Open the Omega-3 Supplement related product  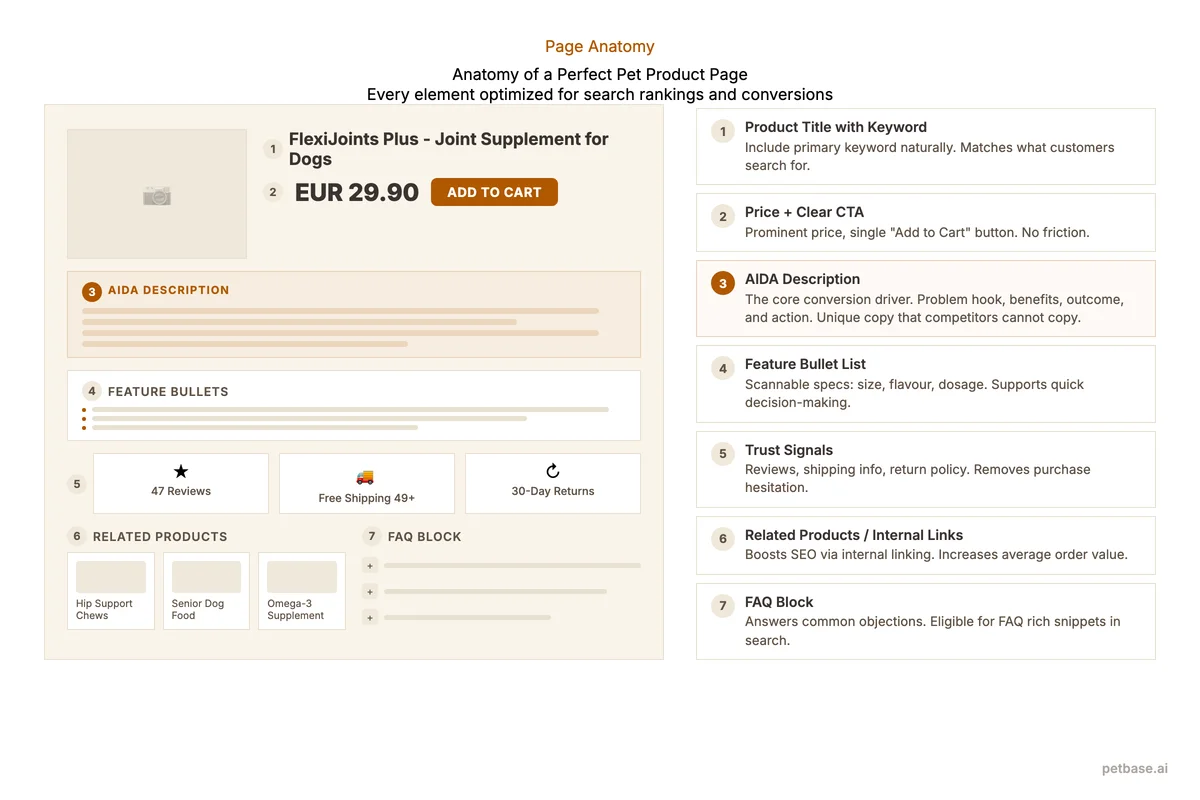[x=301, y=590]
